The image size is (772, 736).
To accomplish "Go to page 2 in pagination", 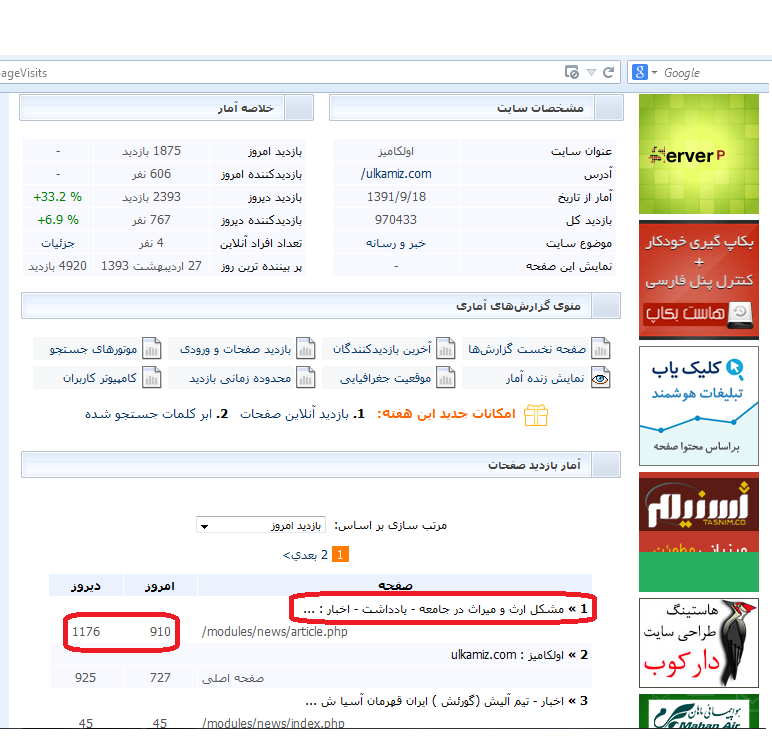I will (324, 554).
